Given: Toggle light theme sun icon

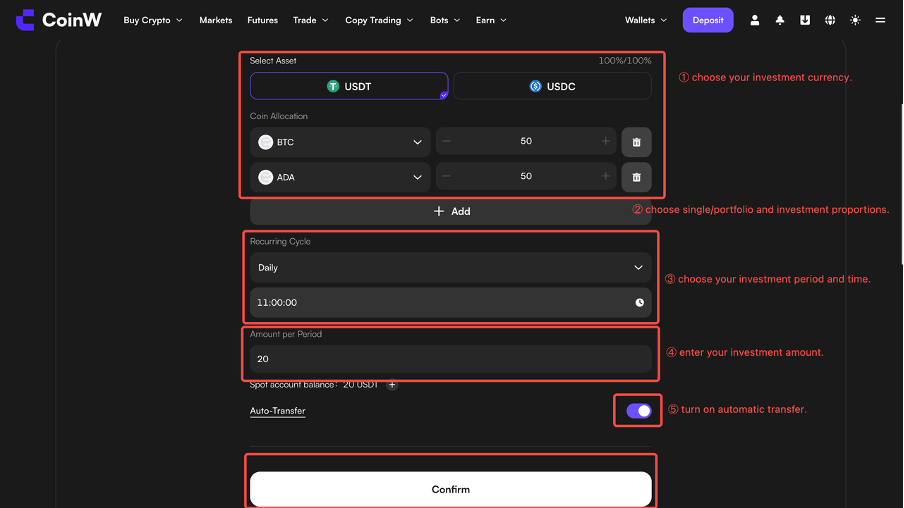Looking at the screenshot, I should (x=855, y=20).
